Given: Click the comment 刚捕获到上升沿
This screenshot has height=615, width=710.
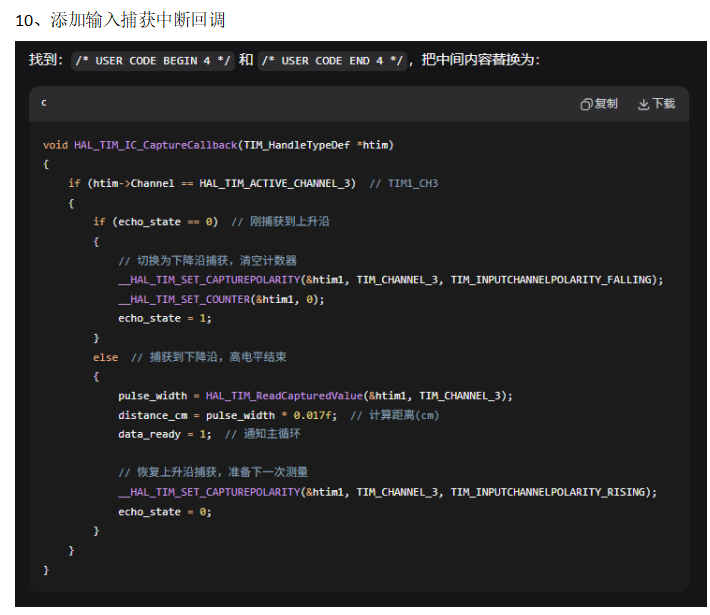Looking at the screenshot, I should pos(290,221).
